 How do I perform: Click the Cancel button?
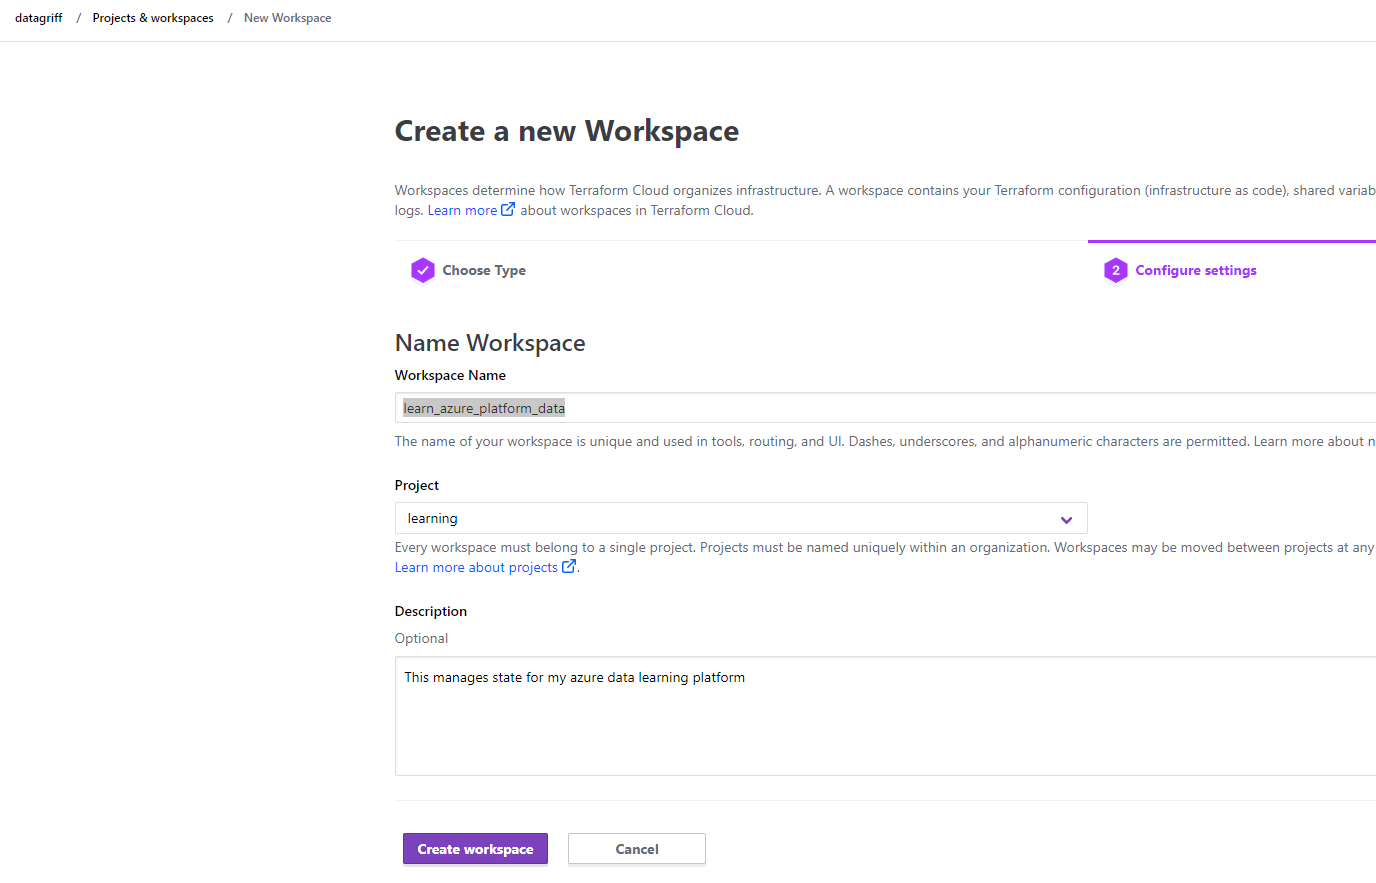pyautogui.click(x=637, y=849)
